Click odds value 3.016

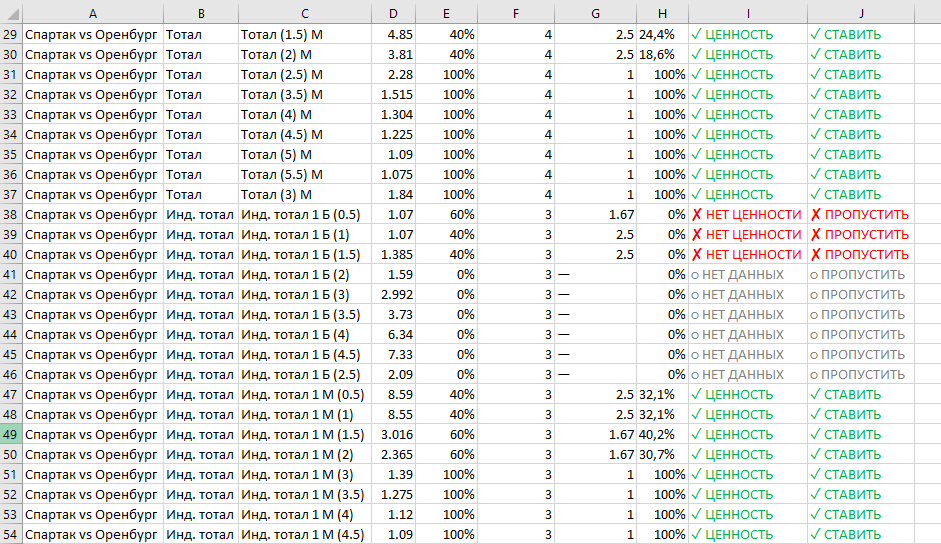pos(397,434)
